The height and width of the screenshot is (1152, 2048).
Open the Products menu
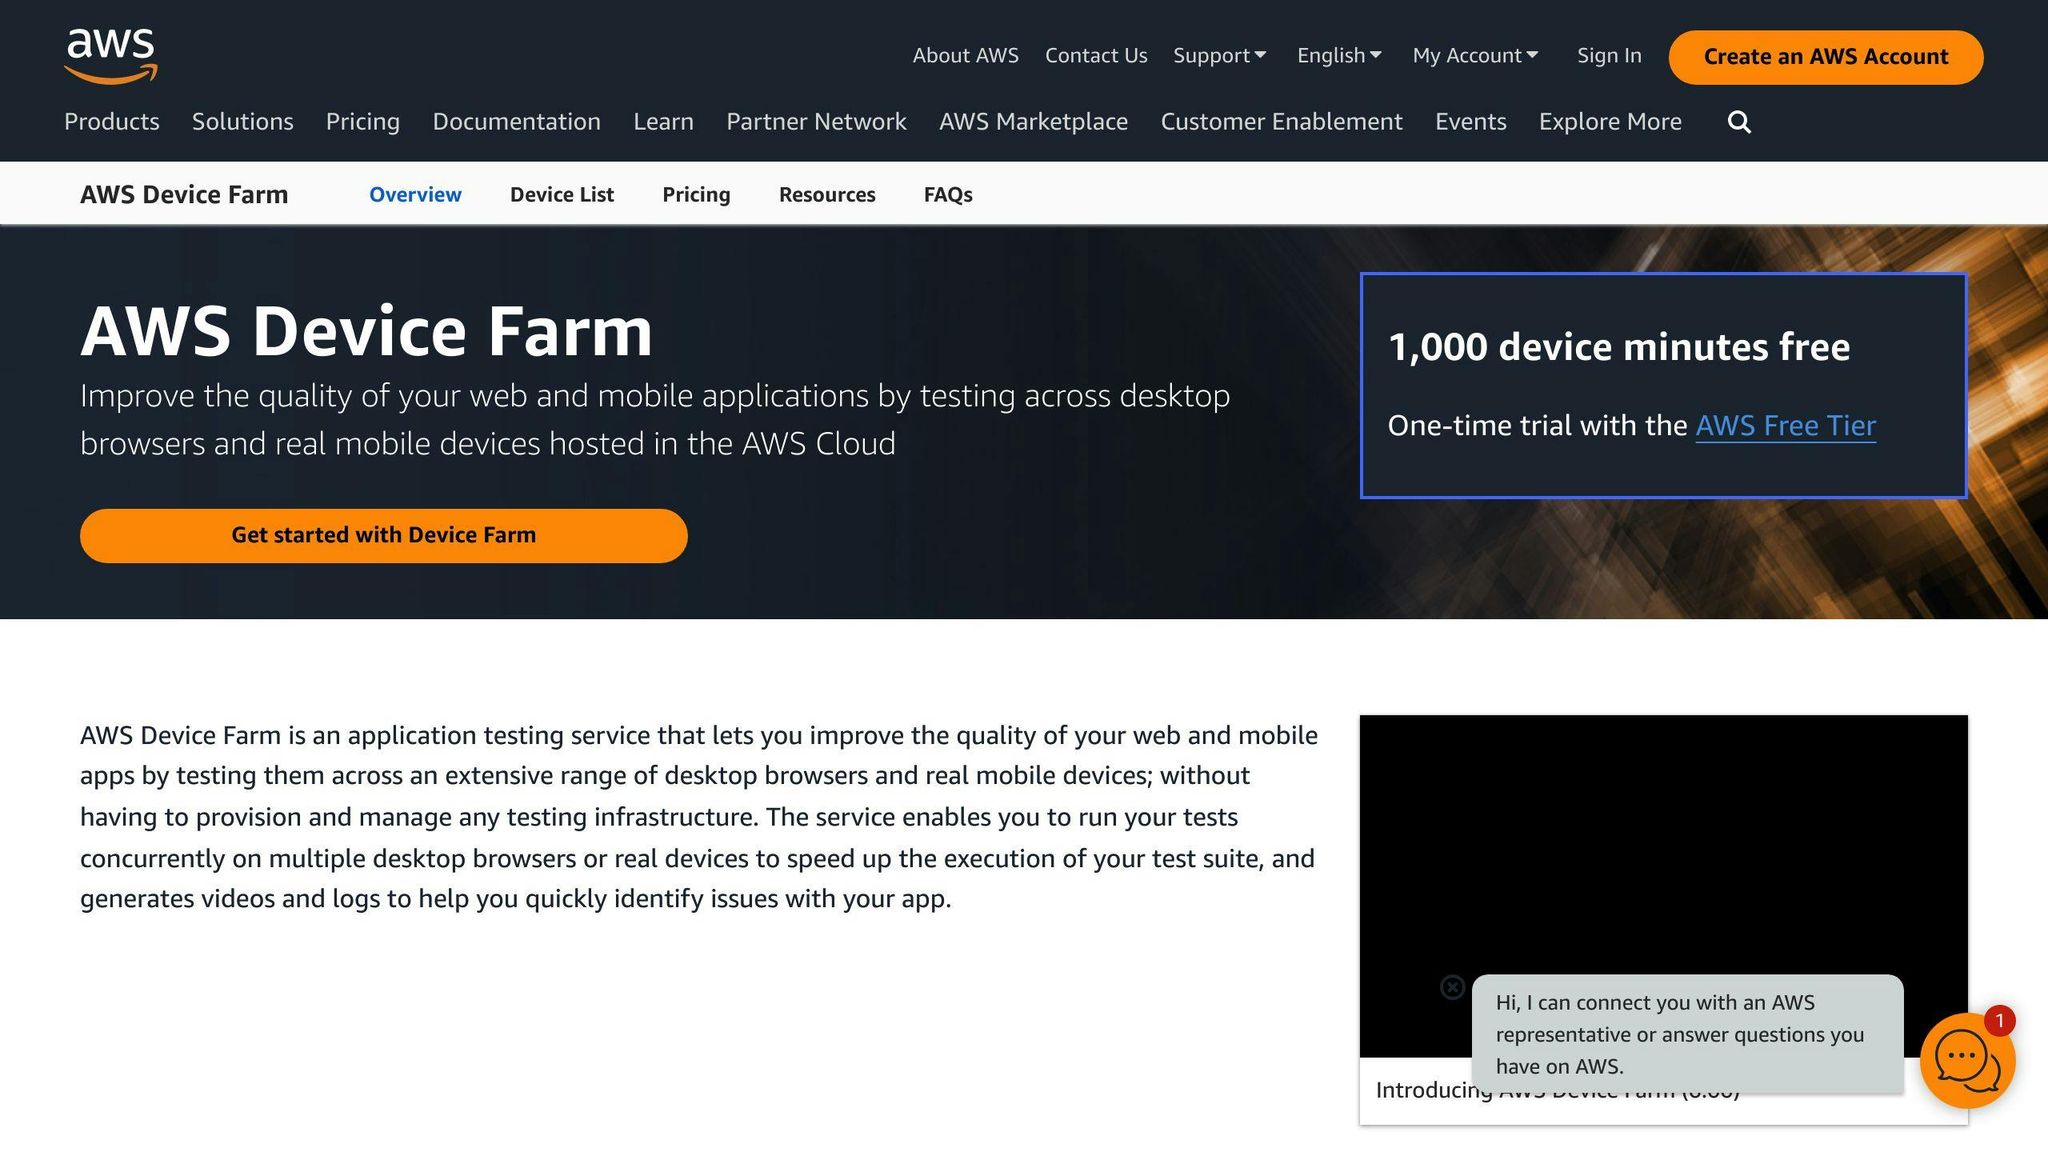(112, 122)
